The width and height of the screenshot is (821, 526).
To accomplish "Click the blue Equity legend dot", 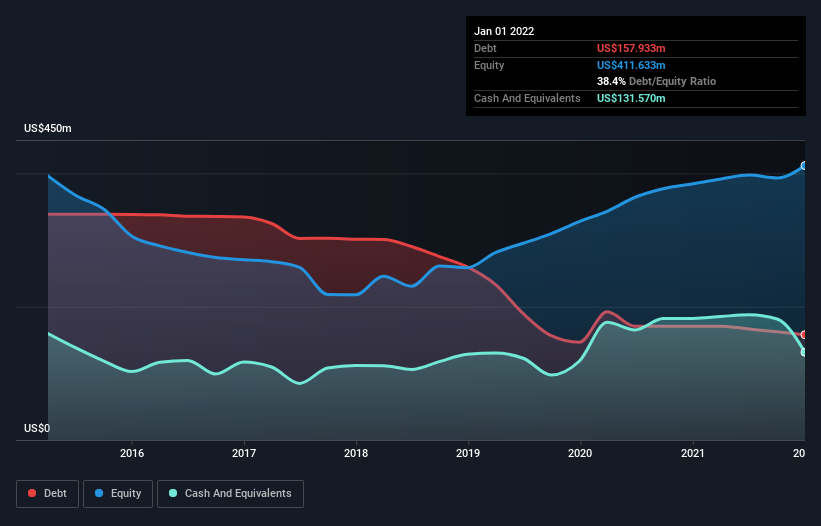I will 99,493.
